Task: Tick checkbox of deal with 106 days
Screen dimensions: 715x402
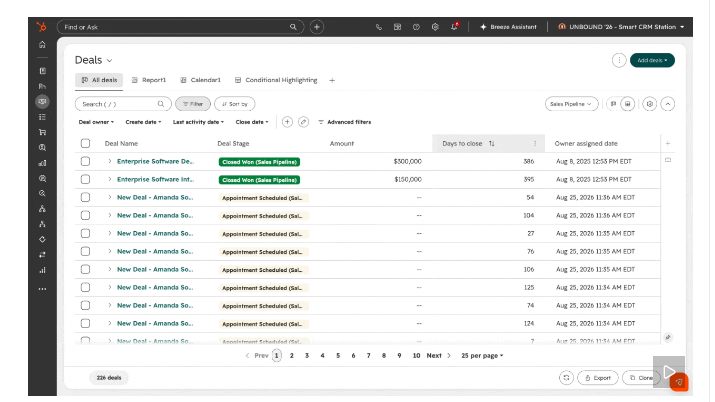Action: pyautogui.click(x=85, y=269)
